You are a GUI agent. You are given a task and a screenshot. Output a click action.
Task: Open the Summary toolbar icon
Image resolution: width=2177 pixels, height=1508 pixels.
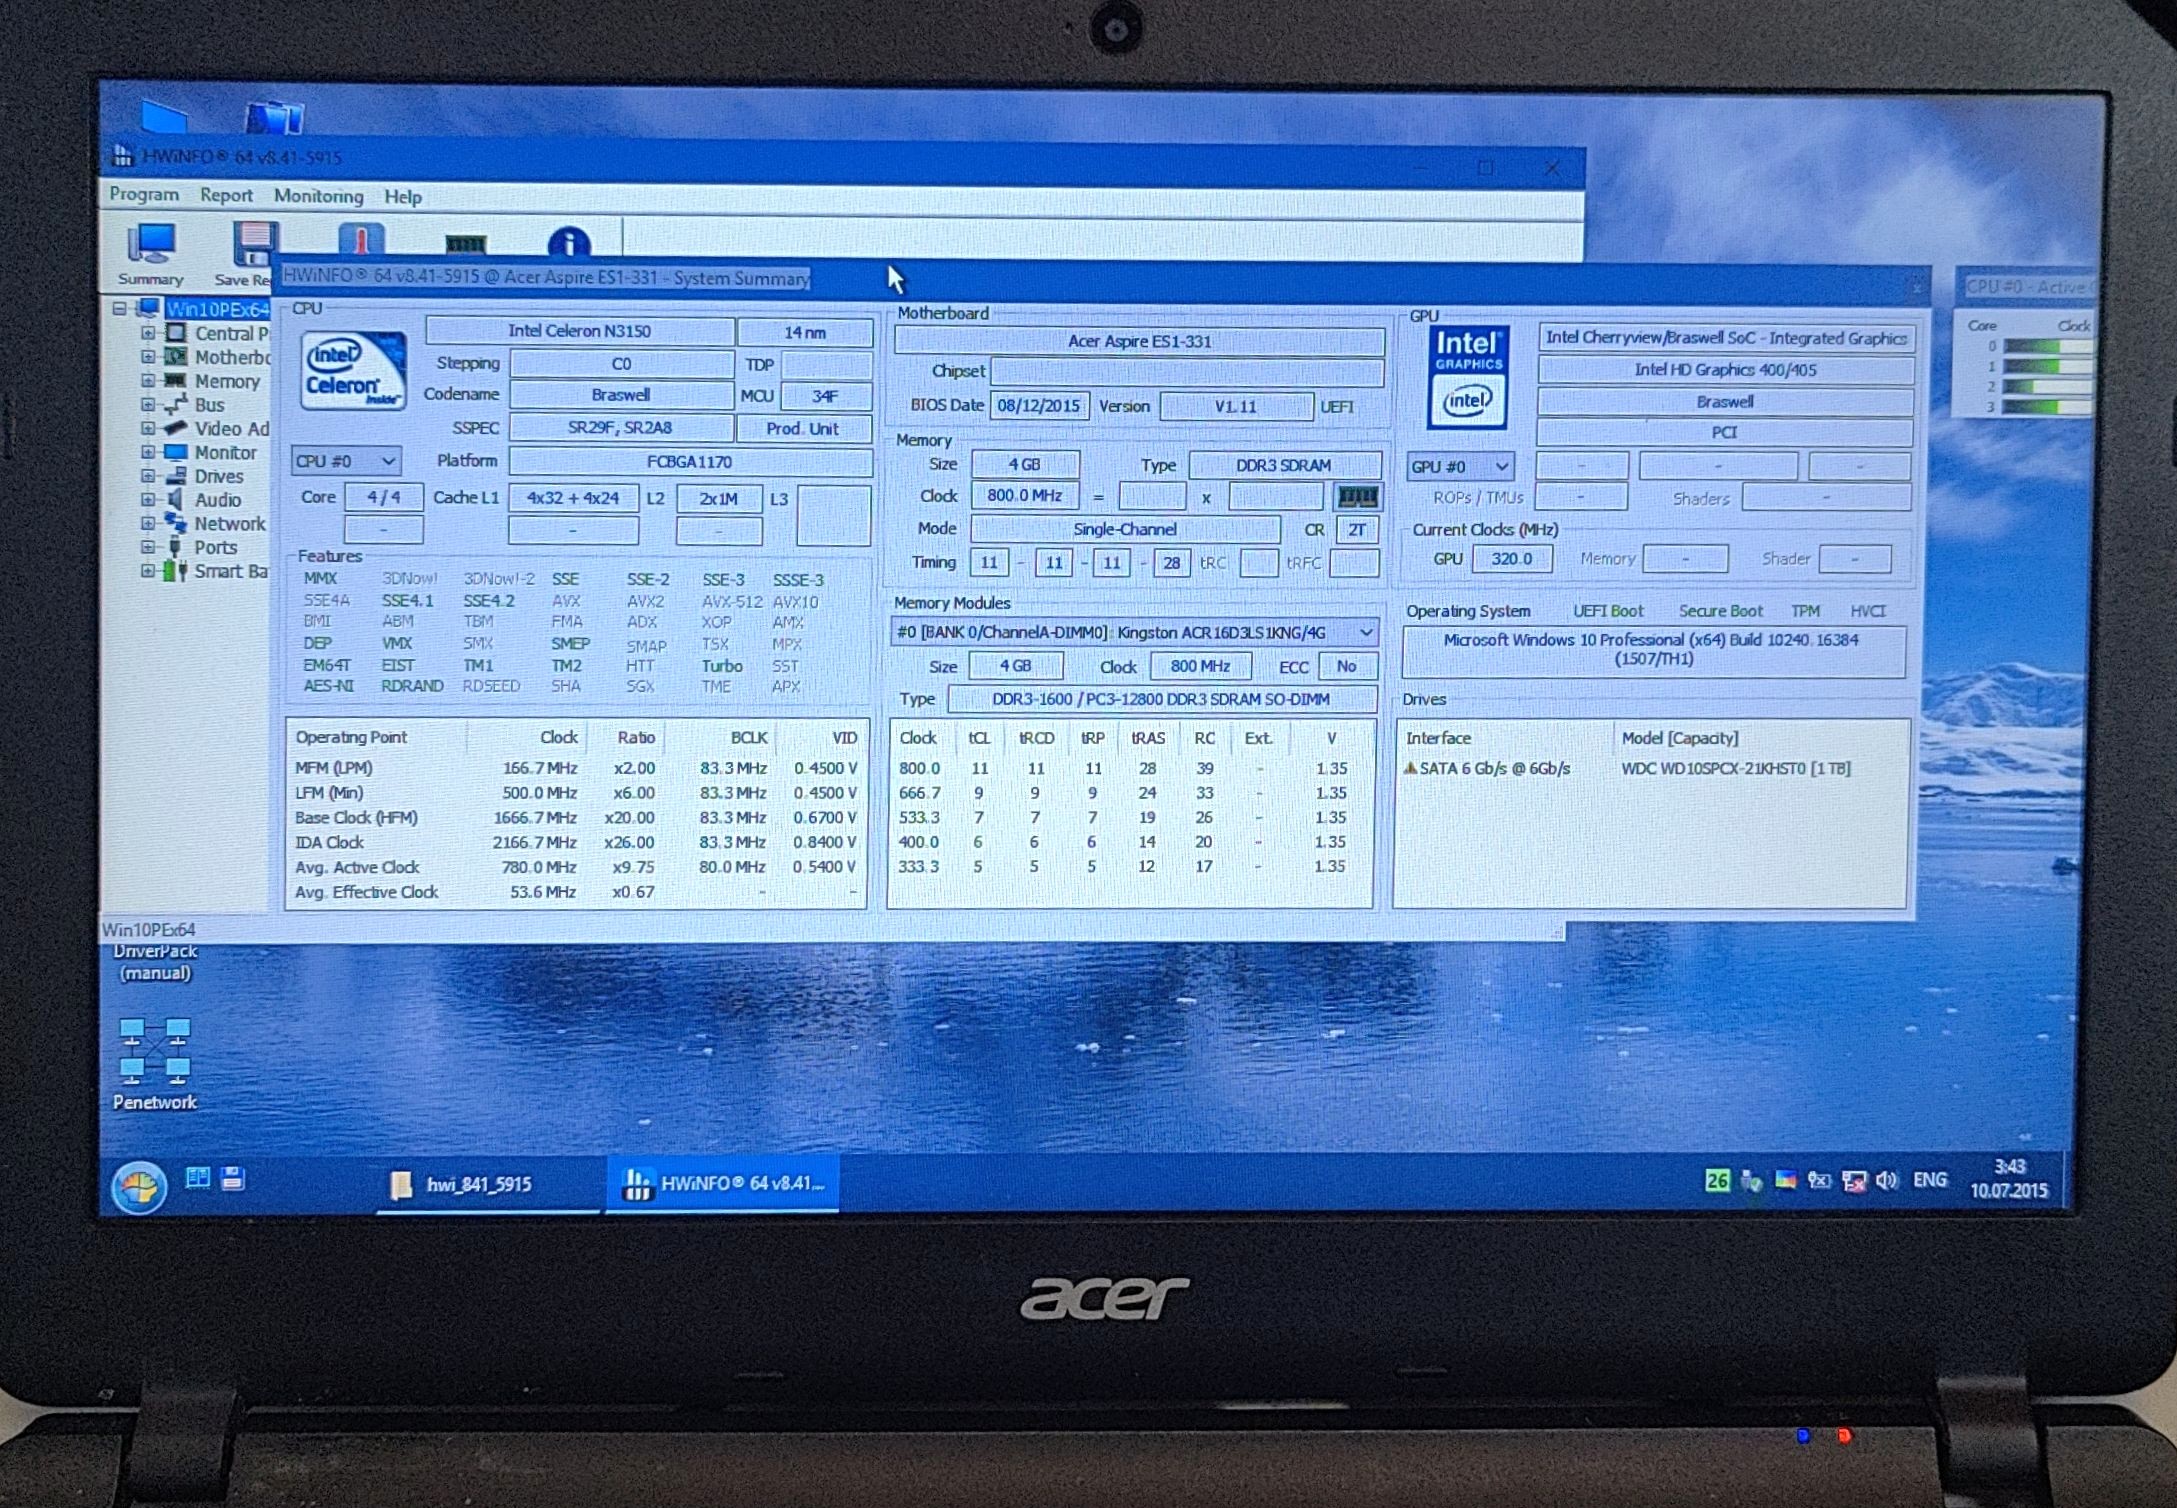(x=151, y=252)
